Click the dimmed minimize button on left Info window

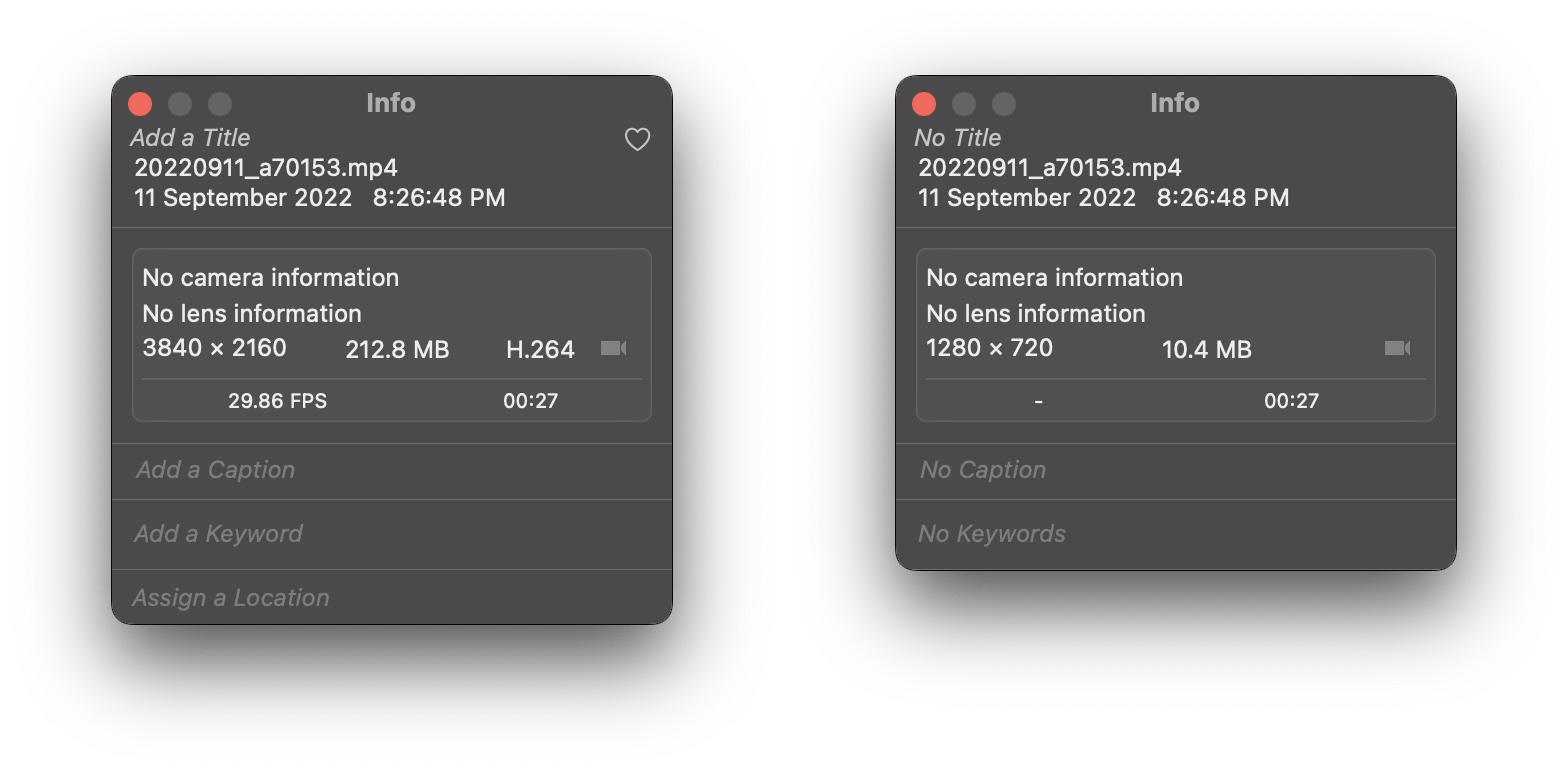pos(180,103)
